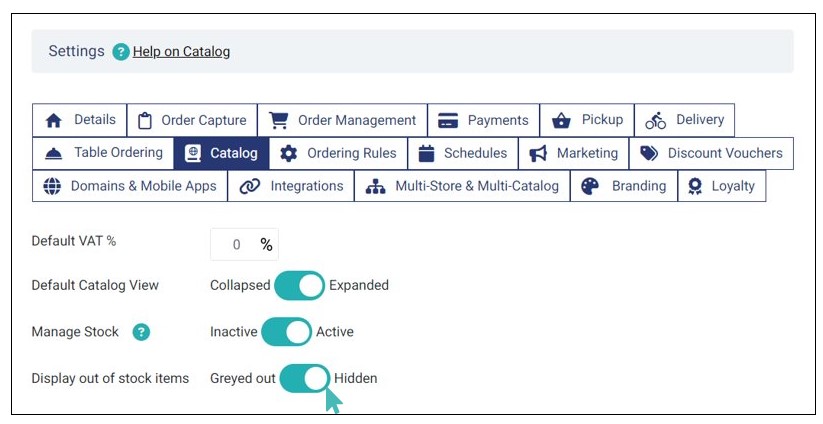The image size is (823, 424).
Task: Click the basket icon for Pickup
Action: pyautogui.click(x=561, y=120)
